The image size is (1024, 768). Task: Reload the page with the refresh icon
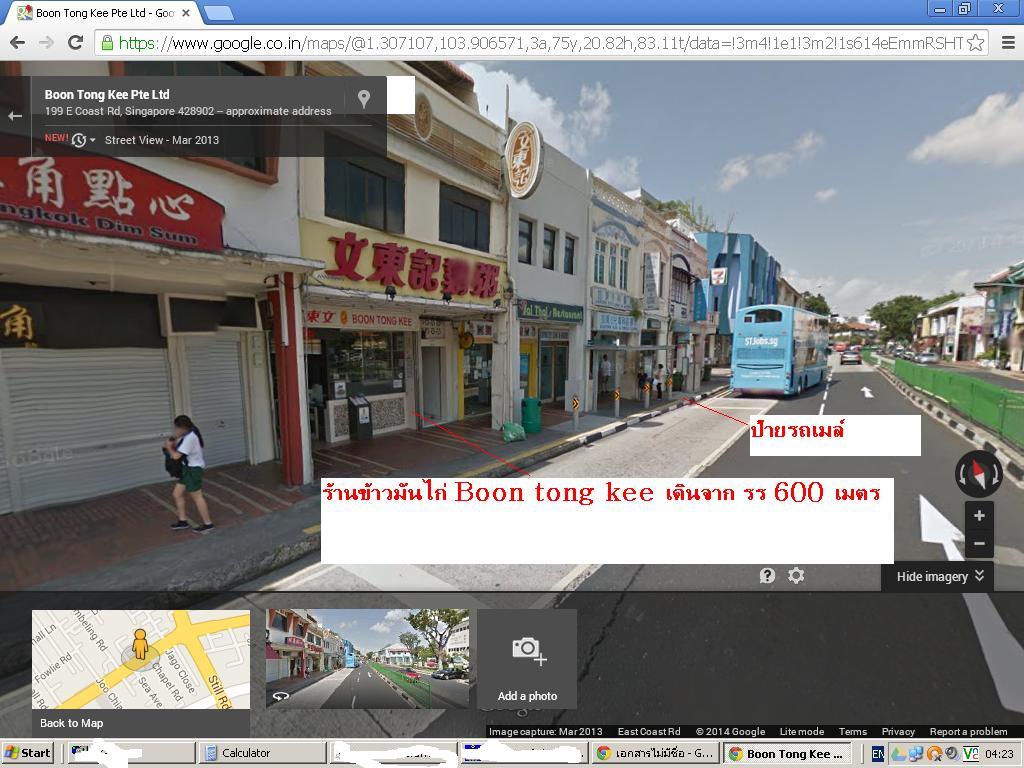[76, 42]
